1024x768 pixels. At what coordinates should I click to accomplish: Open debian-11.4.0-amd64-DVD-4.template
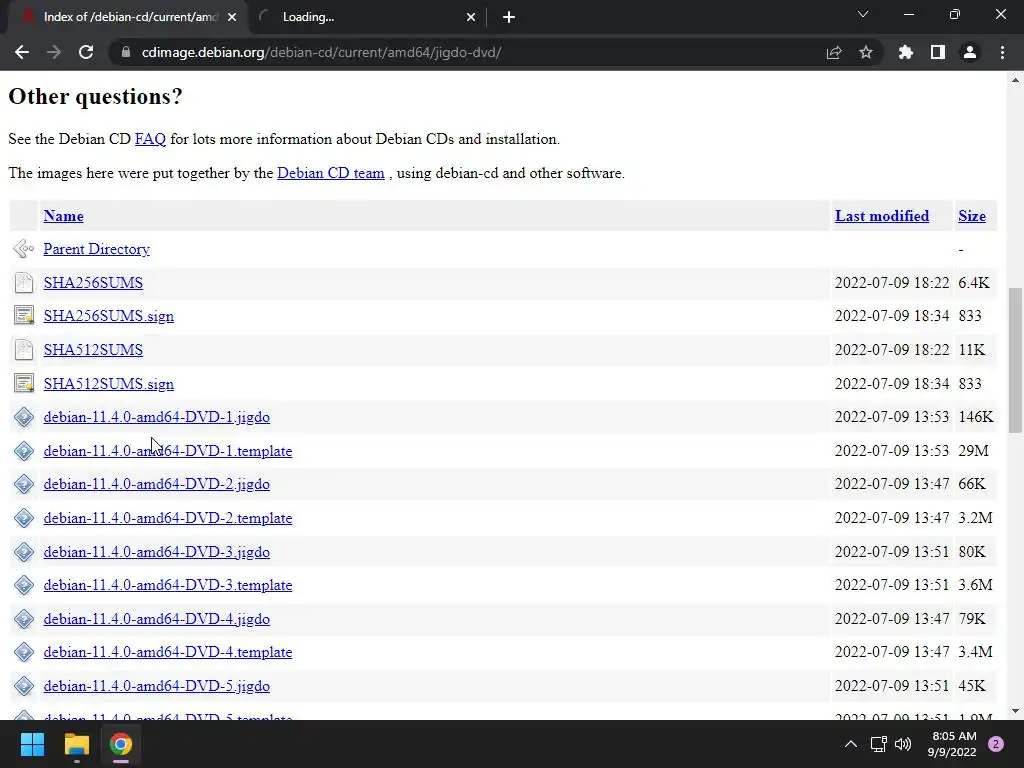point(168,652)
